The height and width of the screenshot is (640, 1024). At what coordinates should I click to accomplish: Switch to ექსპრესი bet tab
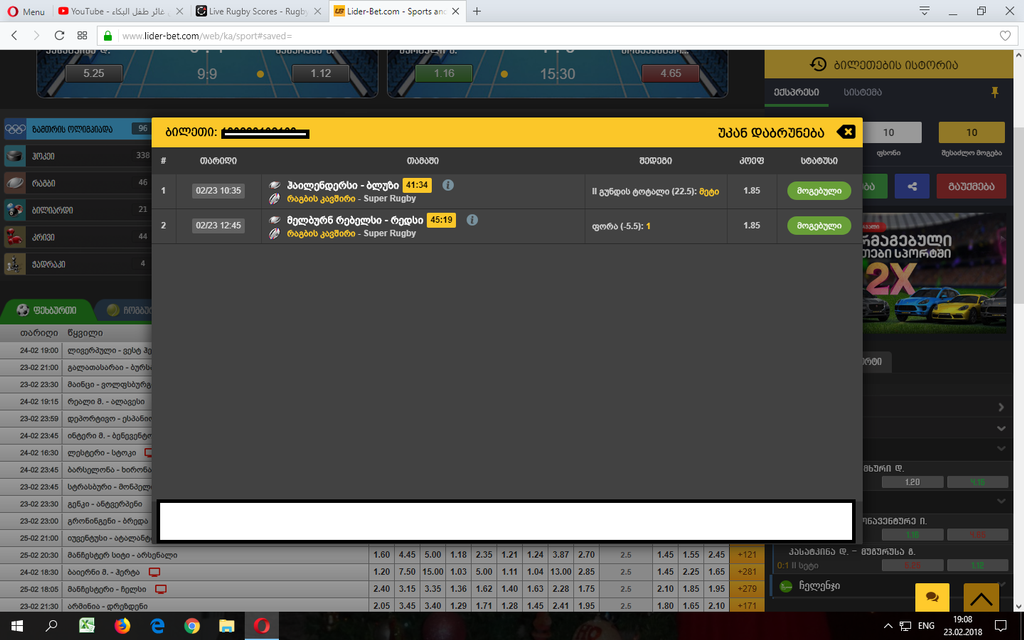[x=796, y=93]
